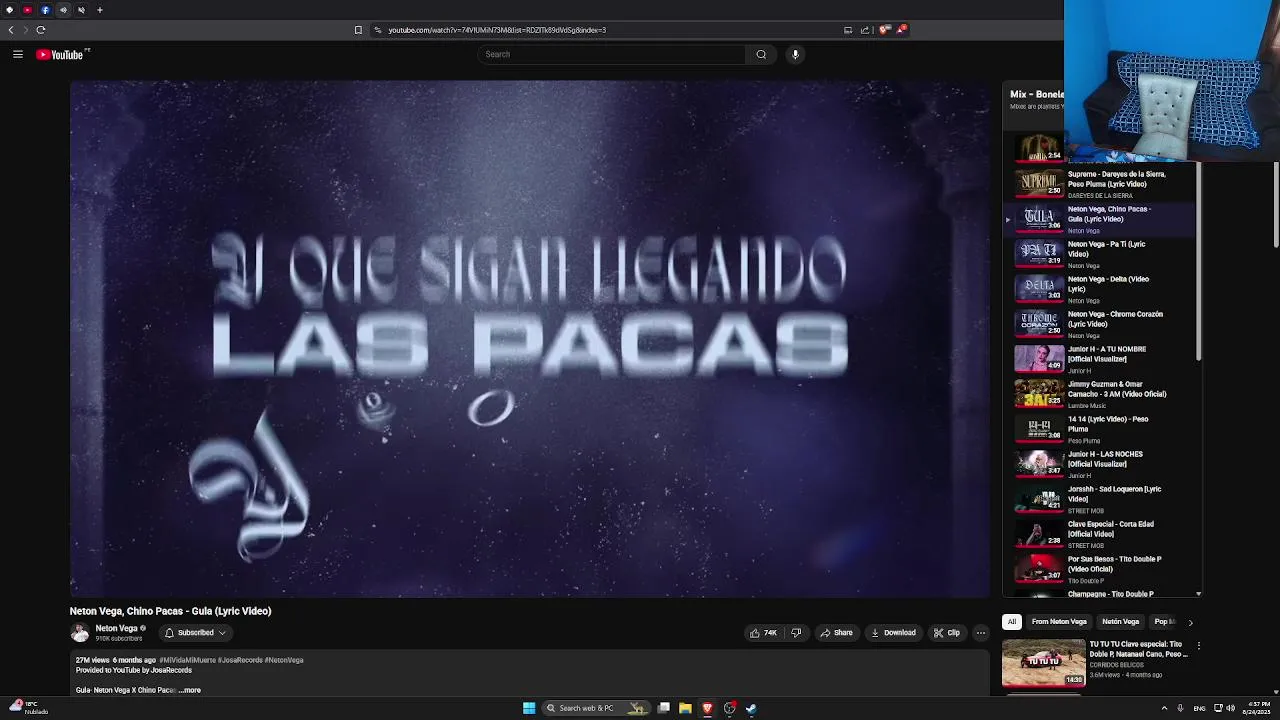Open a new browser tab

pyautogui.click(x=100, y=10)
